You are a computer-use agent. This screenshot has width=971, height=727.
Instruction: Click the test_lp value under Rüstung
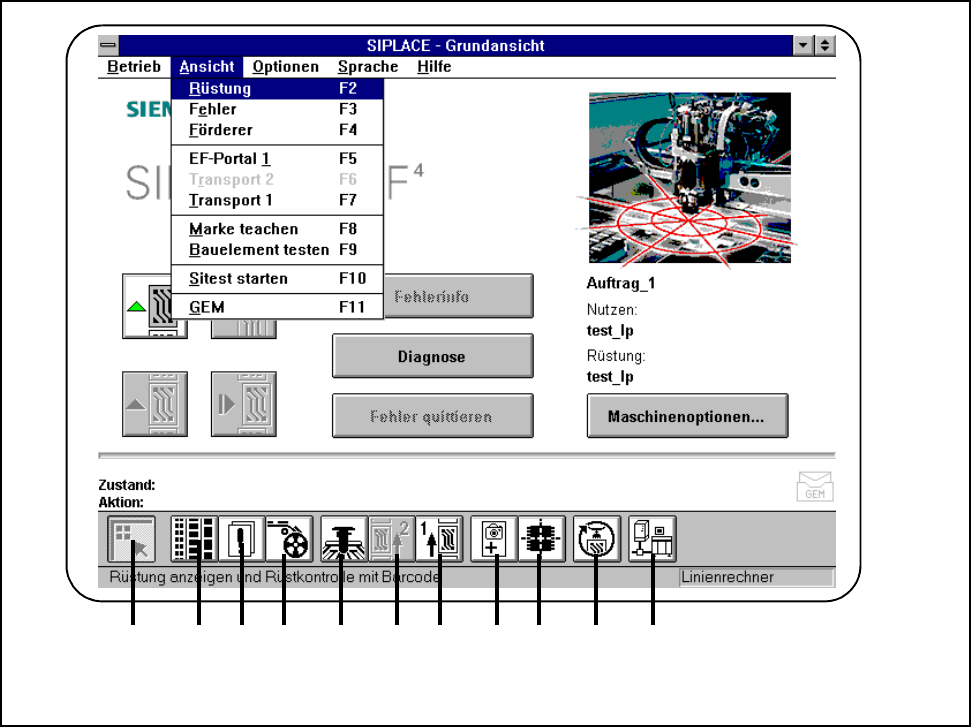[x=610, y=377]
